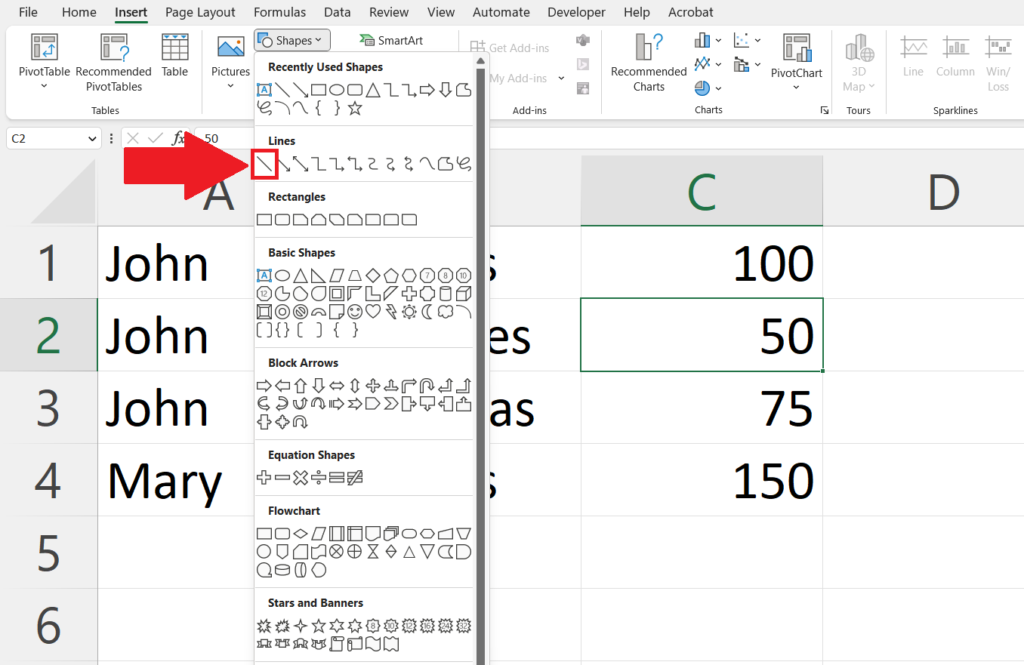Click the shapes gallery scrollbar
This screenshot has height=665, width=1024.
pos(481,359)
